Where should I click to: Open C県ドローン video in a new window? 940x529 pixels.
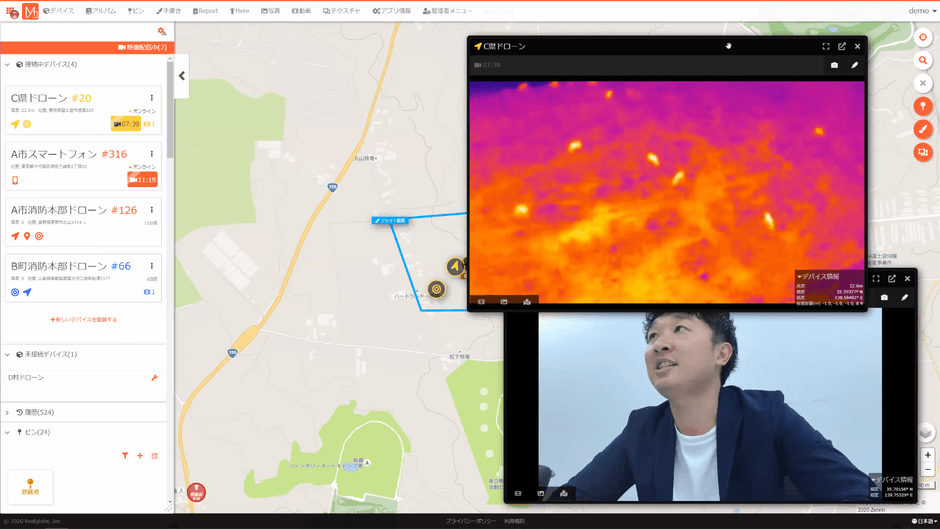coord(842,46)
